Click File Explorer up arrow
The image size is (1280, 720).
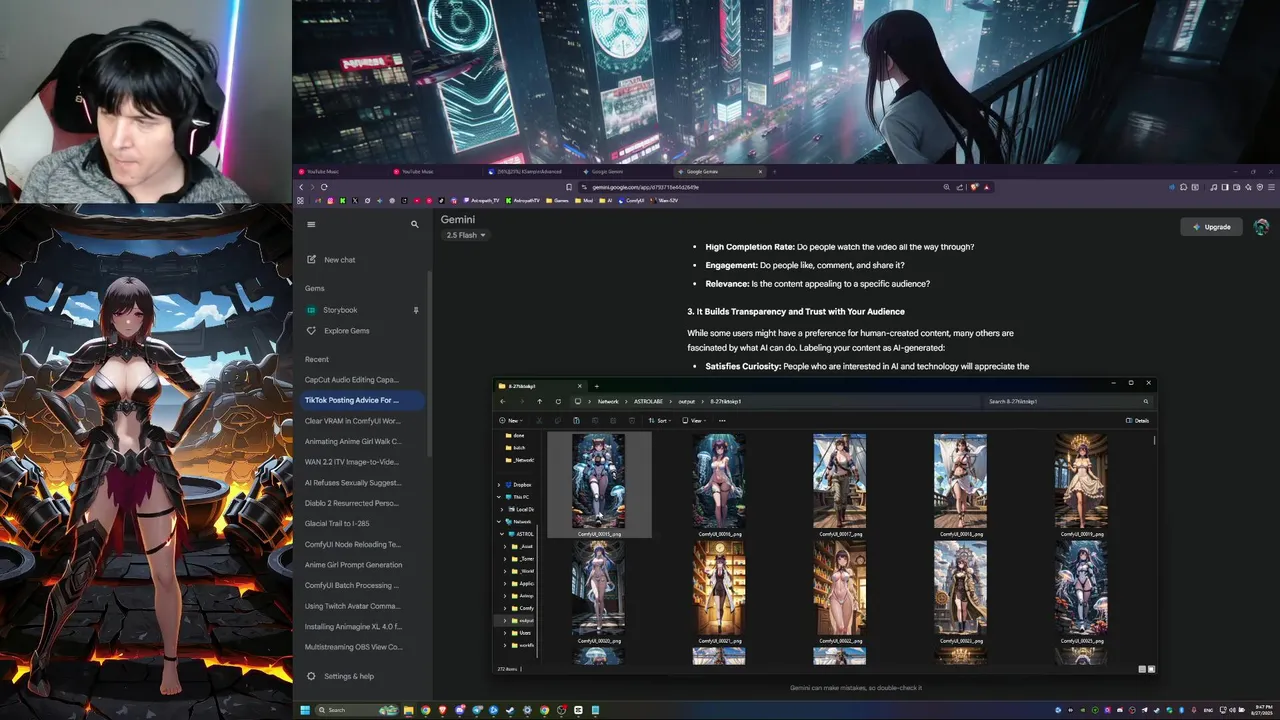click(540, 401)
